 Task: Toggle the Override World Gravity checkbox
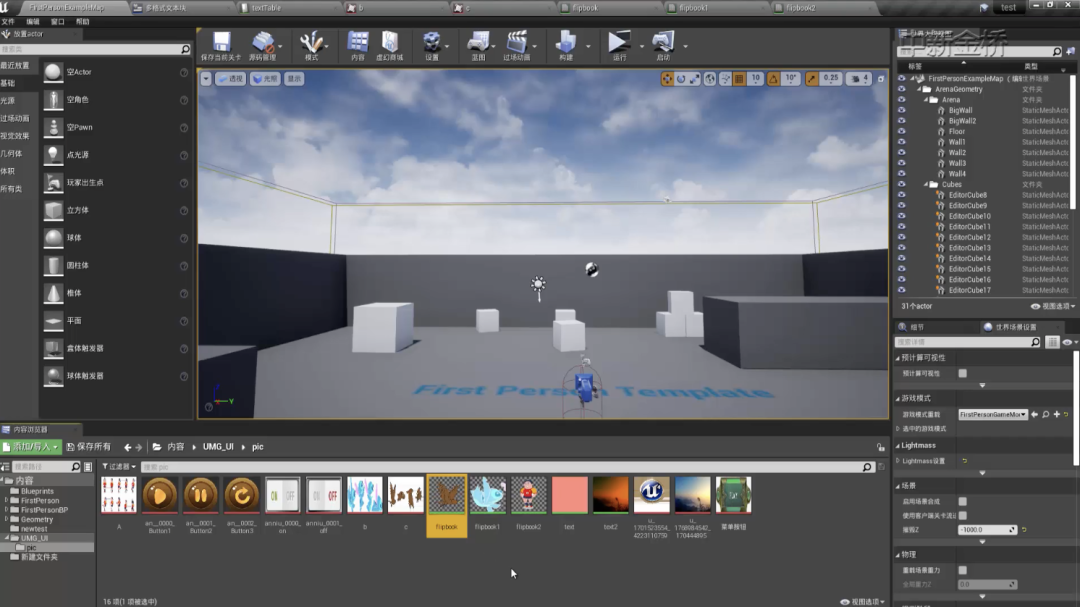[962, 570]
